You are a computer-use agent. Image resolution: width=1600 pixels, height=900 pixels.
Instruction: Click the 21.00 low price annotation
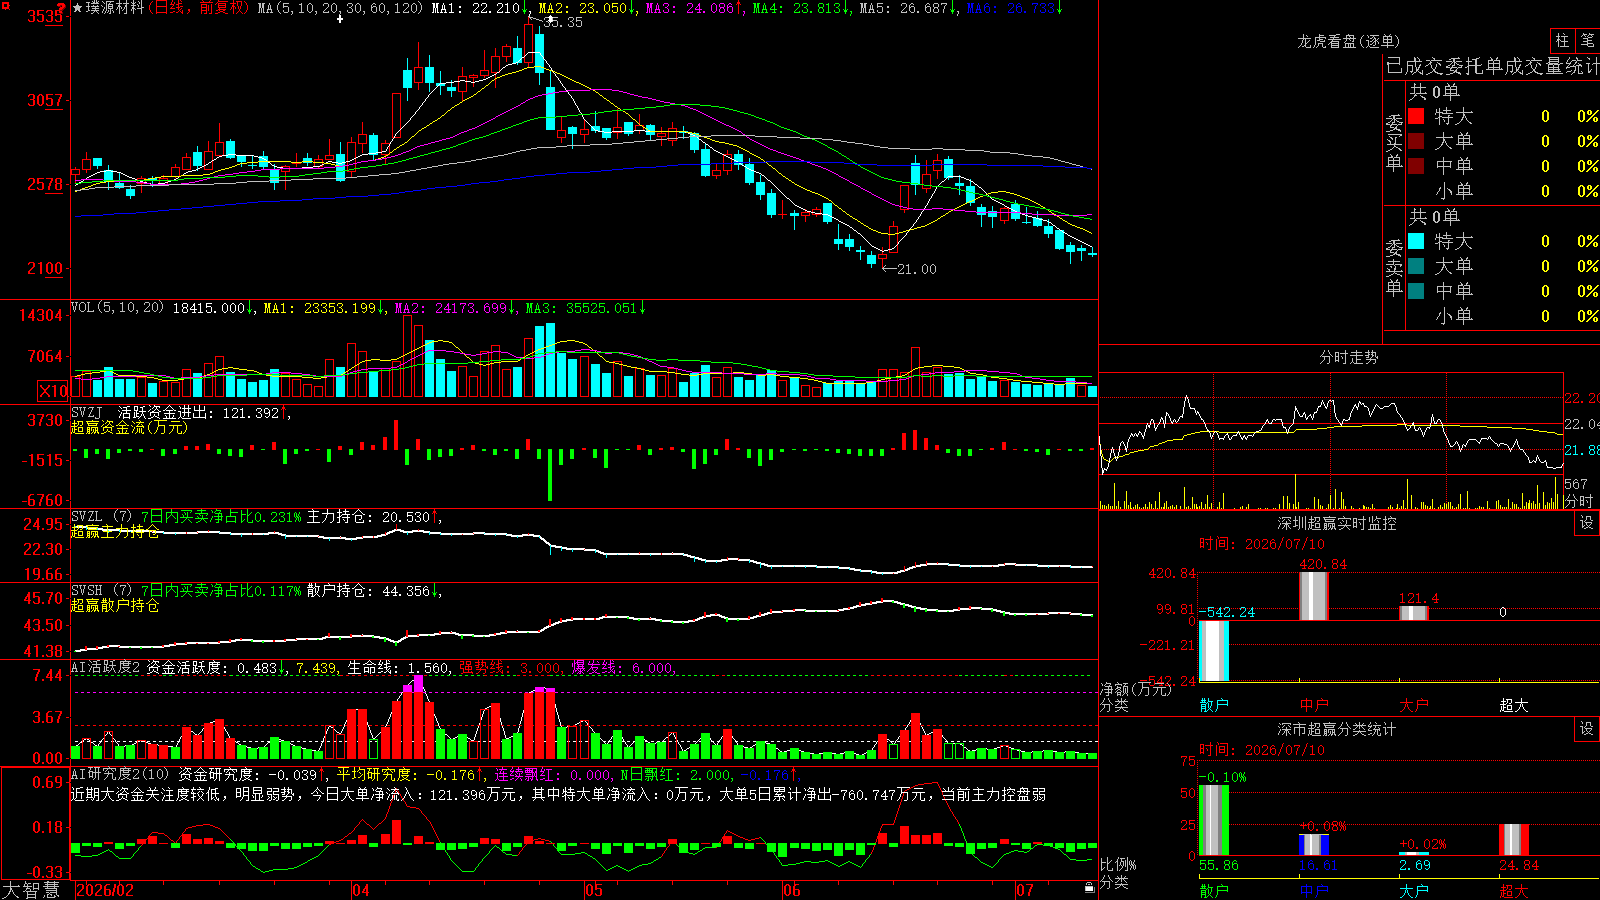tap(917, 269)
